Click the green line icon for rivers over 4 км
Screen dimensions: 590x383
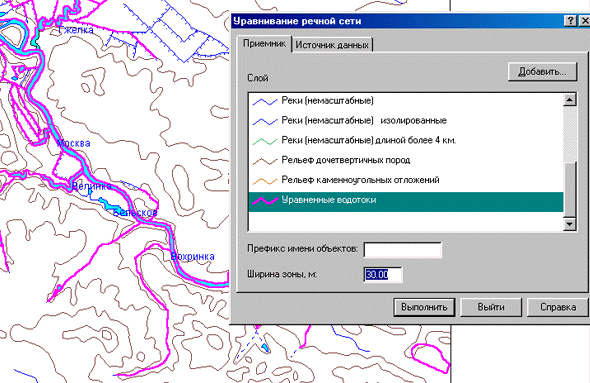click(x=265, y=141)
